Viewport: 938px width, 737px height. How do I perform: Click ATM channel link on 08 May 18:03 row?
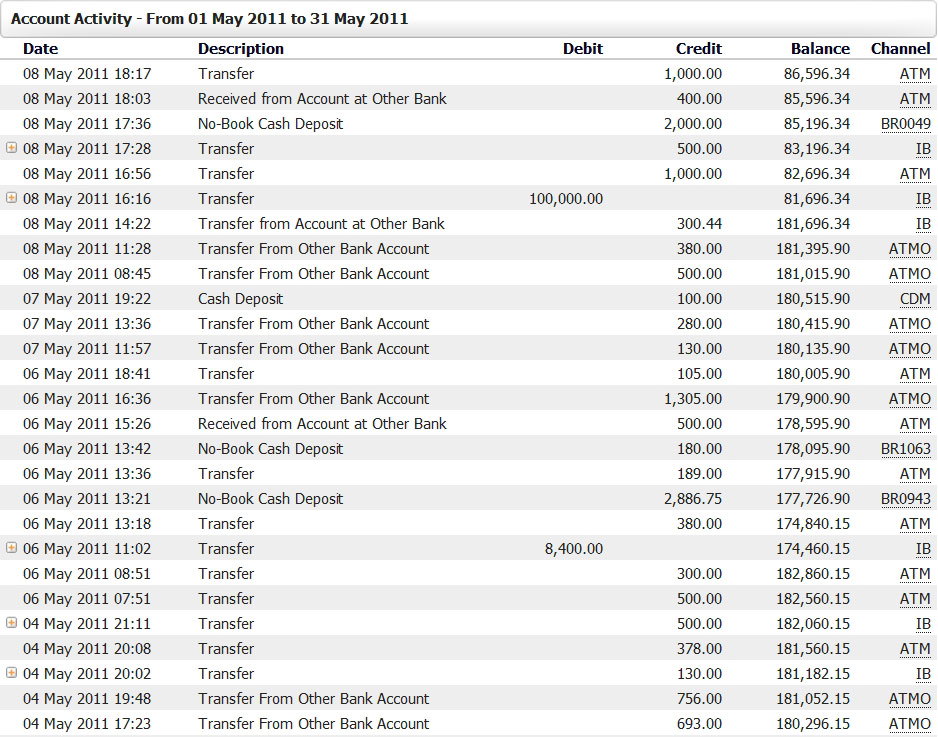pos(915,99)
